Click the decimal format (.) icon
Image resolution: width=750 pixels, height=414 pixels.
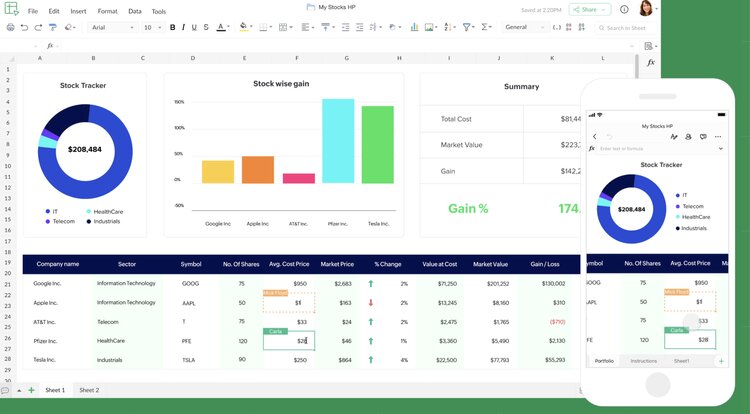tap(556, 28)
